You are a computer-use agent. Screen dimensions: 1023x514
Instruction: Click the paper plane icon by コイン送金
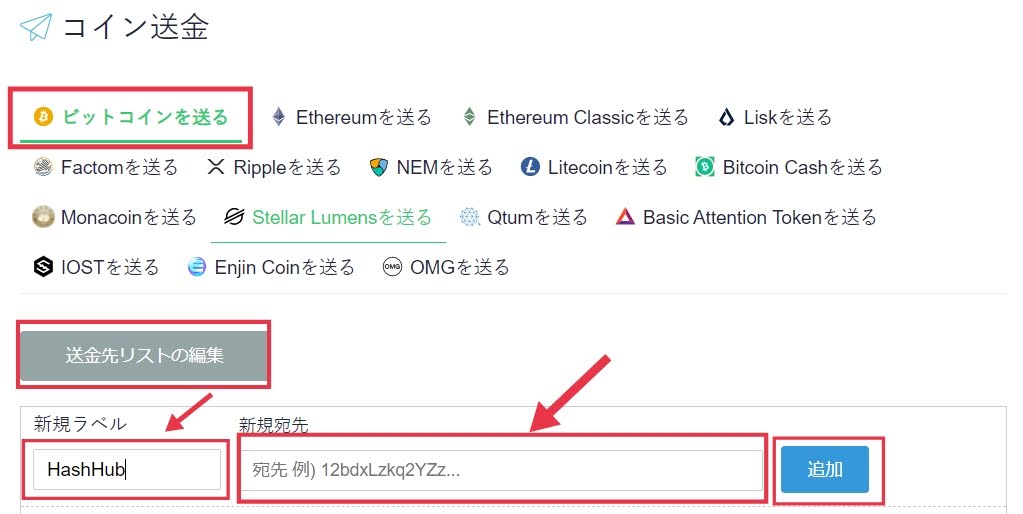click(36, 27)
